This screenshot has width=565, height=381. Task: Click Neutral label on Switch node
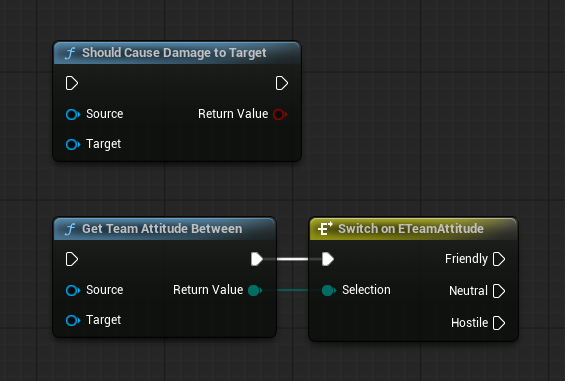point(468,291)
